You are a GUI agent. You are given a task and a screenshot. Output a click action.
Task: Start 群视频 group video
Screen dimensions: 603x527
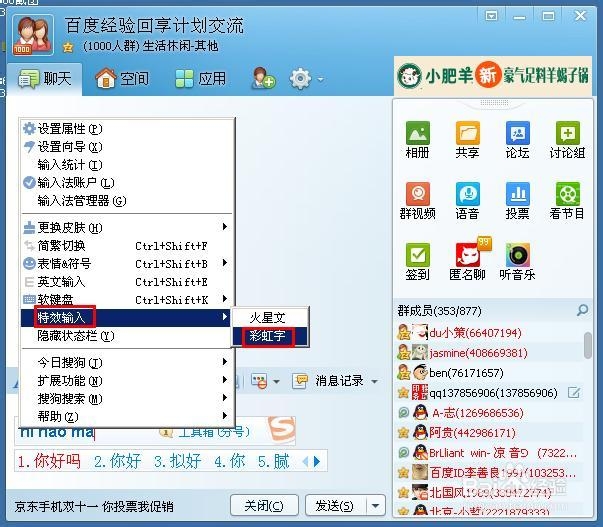417,201
